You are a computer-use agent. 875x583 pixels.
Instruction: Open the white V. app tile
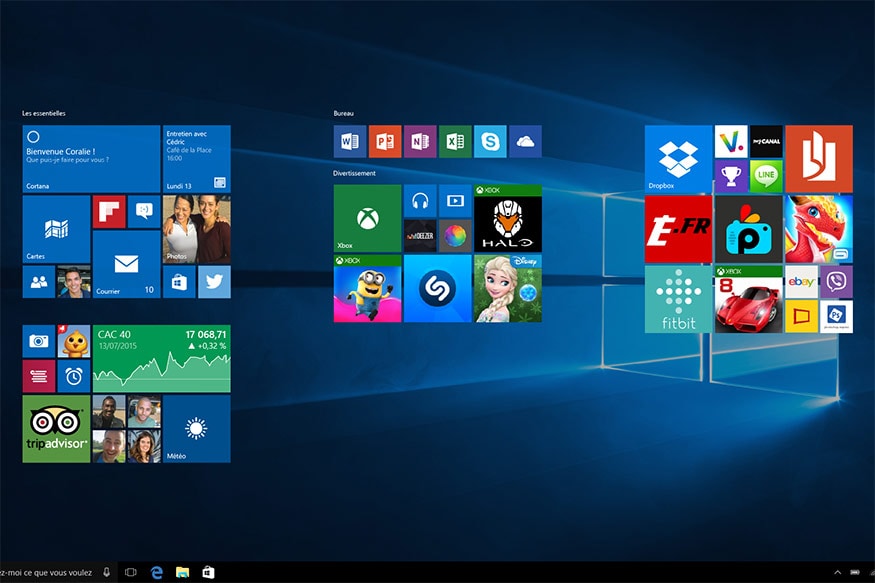point(731,142)
